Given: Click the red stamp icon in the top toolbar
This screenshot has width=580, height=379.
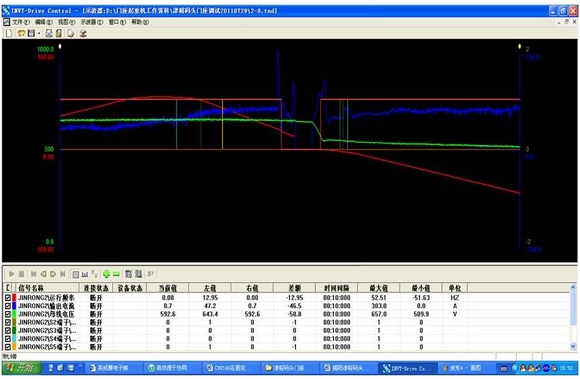Looking at the screenshot, I should [x=83, y=33].
